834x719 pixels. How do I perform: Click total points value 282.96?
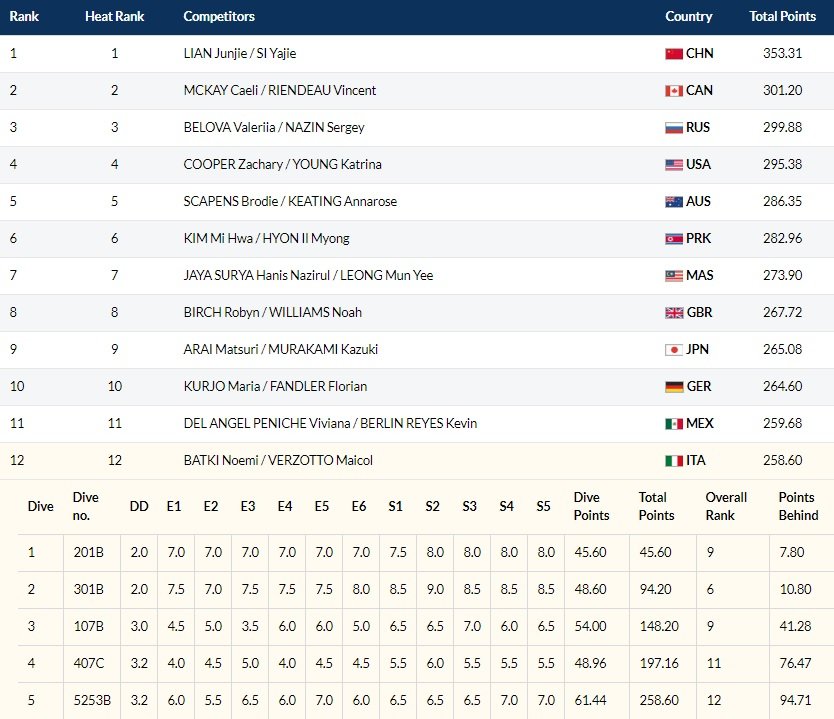(782, 239)
